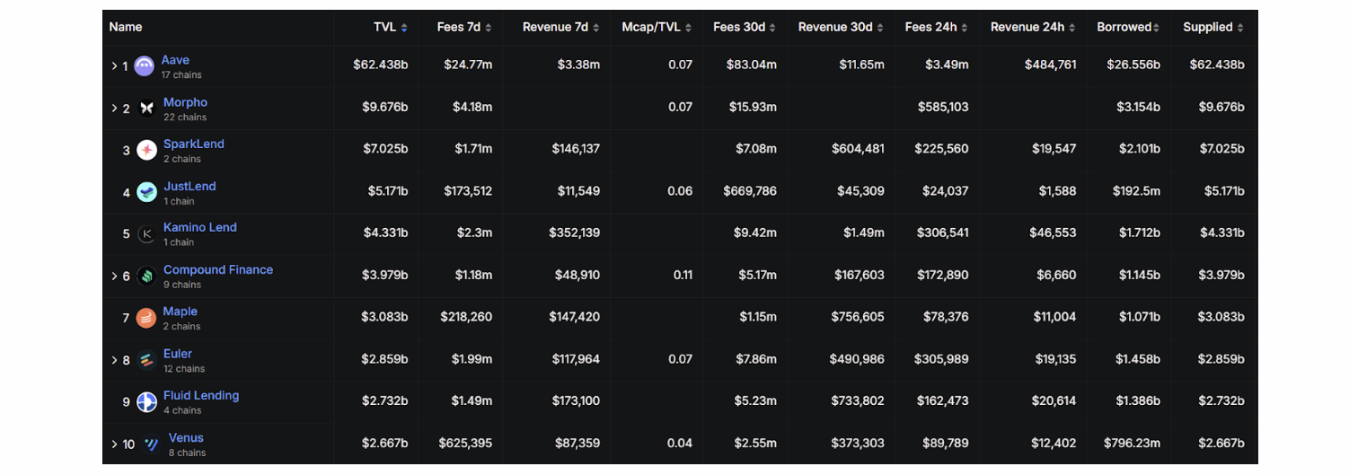The width and height of the screenshot is (1353, 476).
Task: Click the Name column header
Action: (x=125, y=27)
